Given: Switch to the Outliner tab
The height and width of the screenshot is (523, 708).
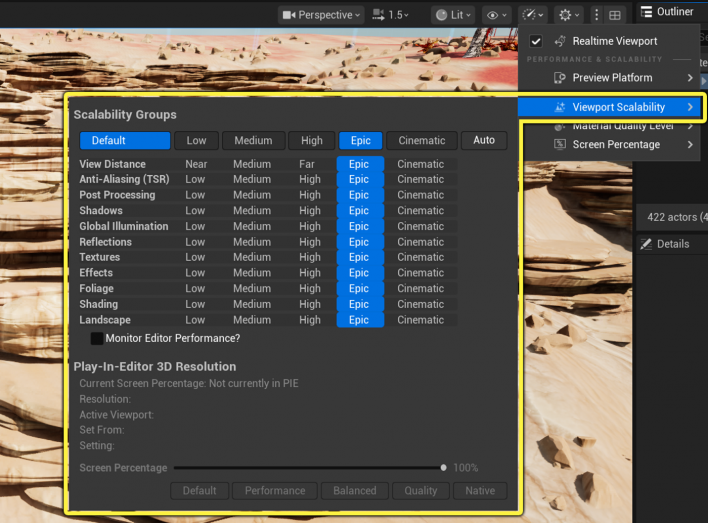Looking at the screenshot, I should [668, 12].
